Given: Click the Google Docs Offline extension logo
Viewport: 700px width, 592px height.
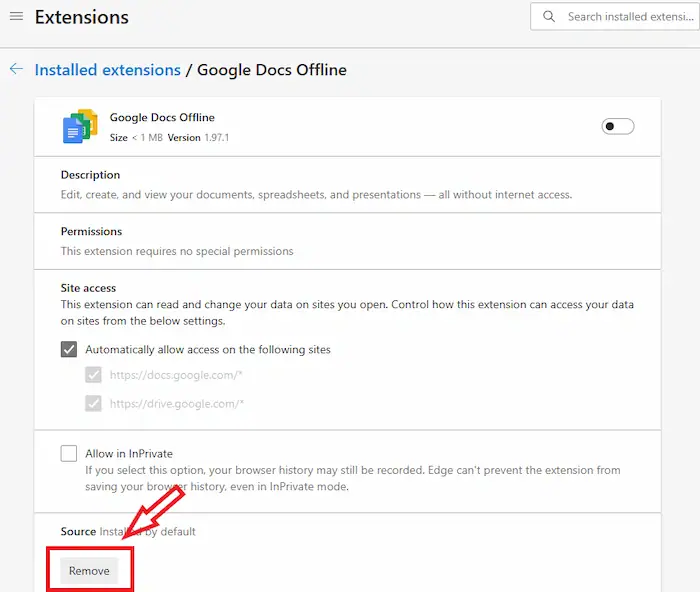Looking at the screenshot, I should [x=80, y=126].
